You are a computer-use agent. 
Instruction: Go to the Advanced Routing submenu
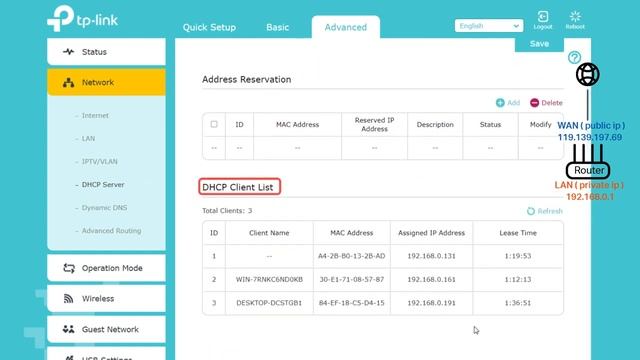[111, 231]
